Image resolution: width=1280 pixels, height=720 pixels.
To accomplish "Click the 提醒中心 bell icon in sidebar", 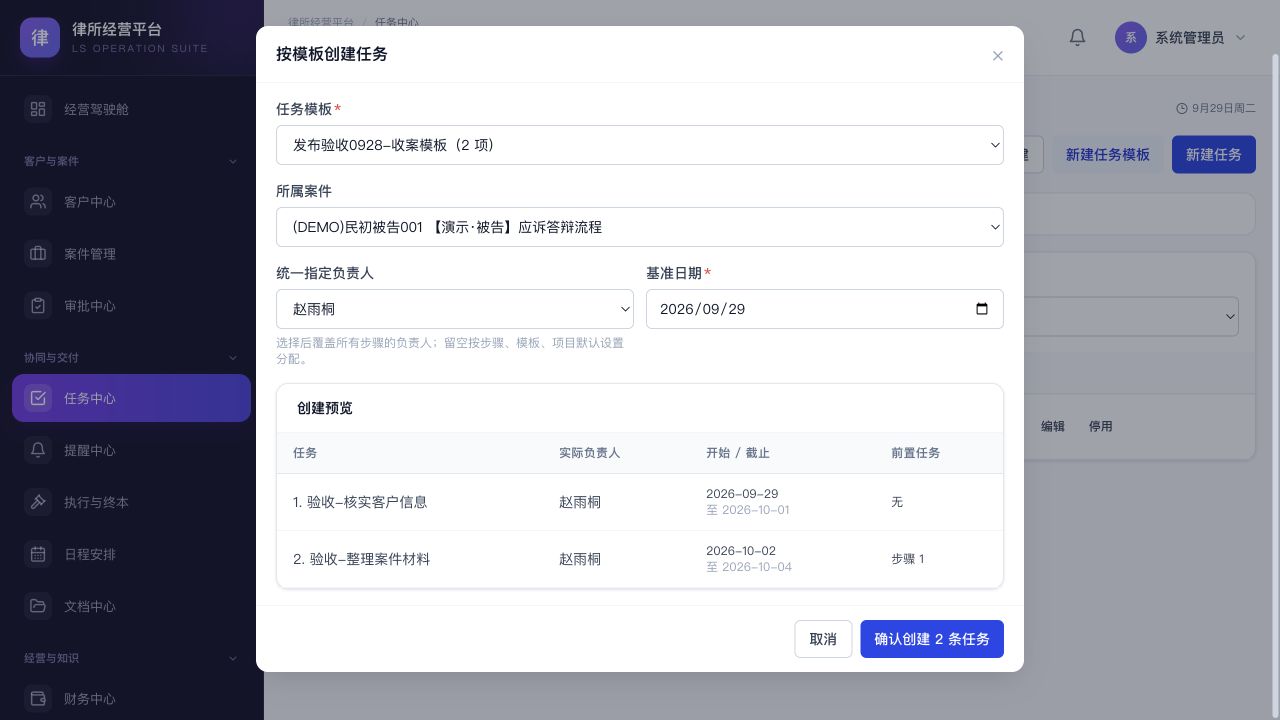I will (38, 450).
